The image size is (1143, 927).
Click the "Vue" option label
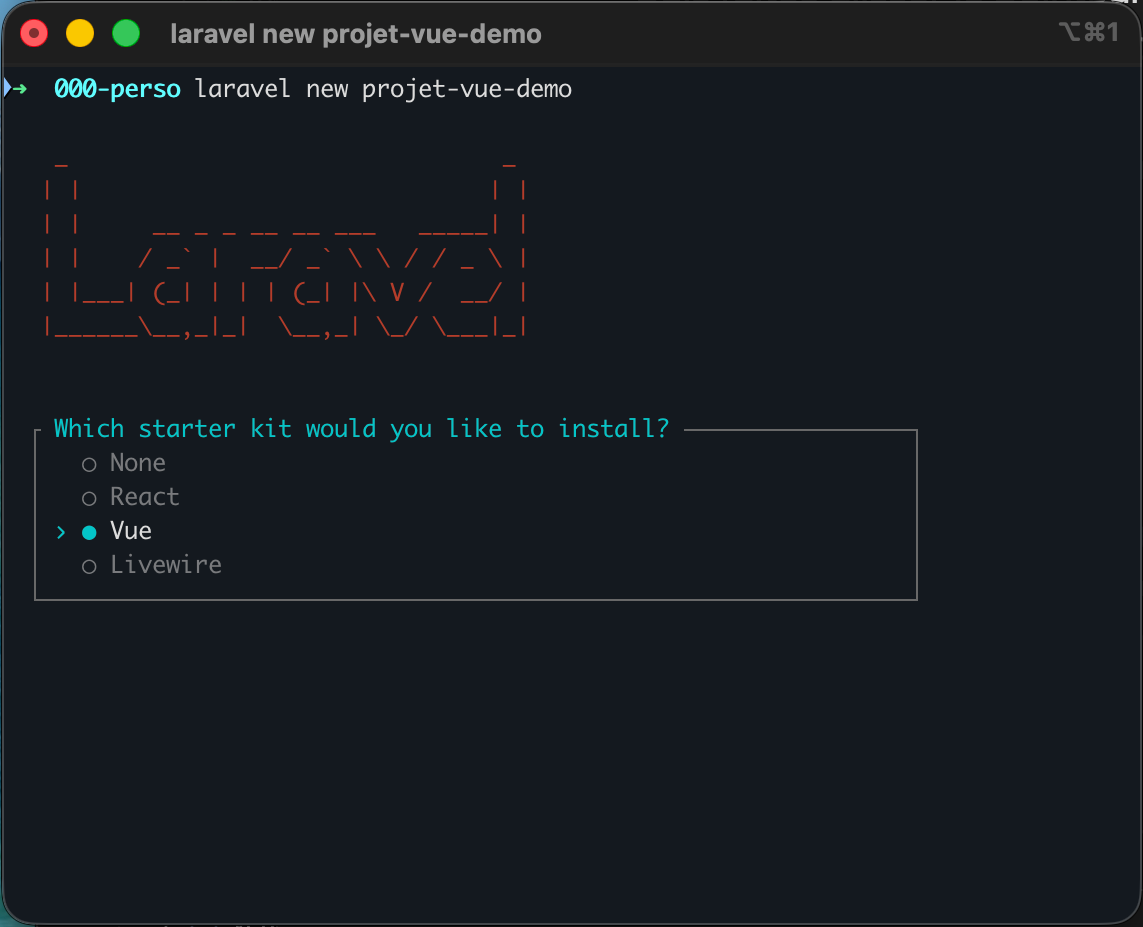click(x=131, y=531)
